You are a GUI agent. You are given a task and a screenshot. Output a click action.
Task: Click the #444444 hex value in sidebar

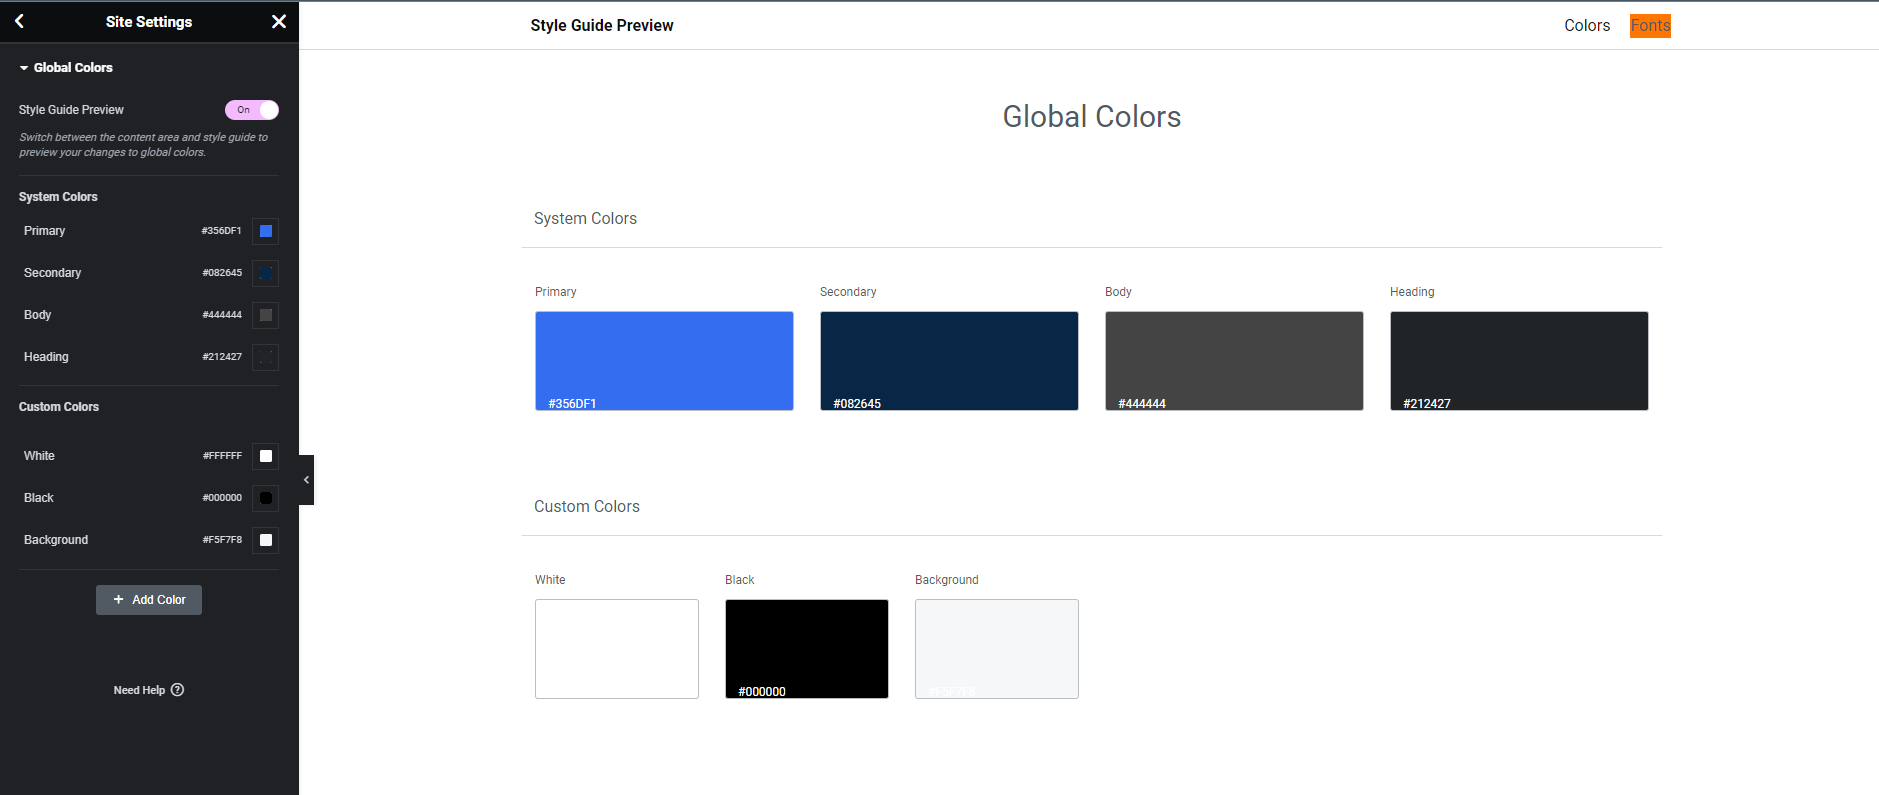click(222, 315)
